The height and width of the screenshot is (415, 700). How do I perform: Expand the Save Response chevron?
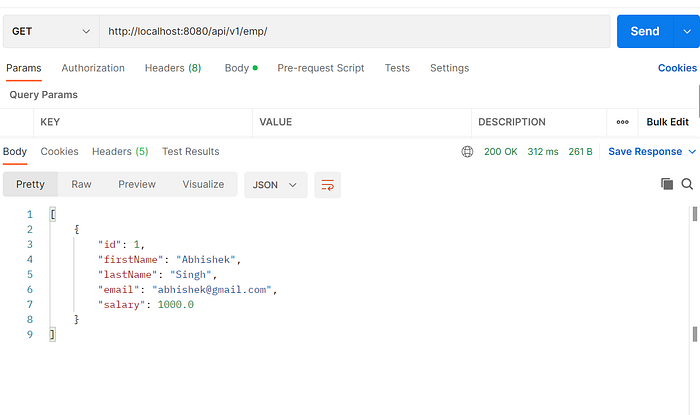(692, 152)
